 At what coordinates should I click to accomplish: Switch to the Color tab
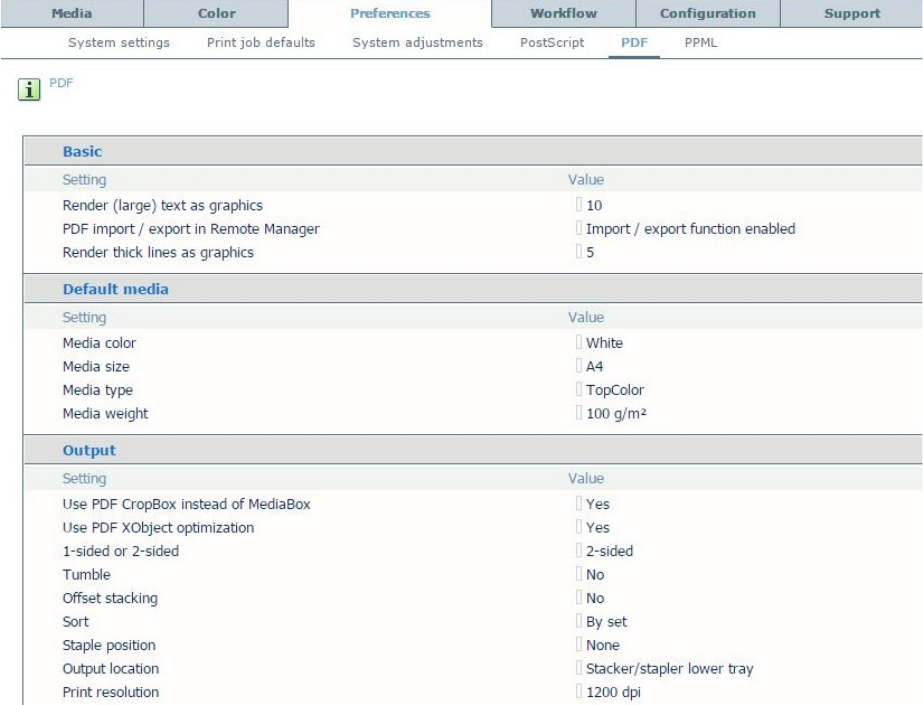pos(216,14)
